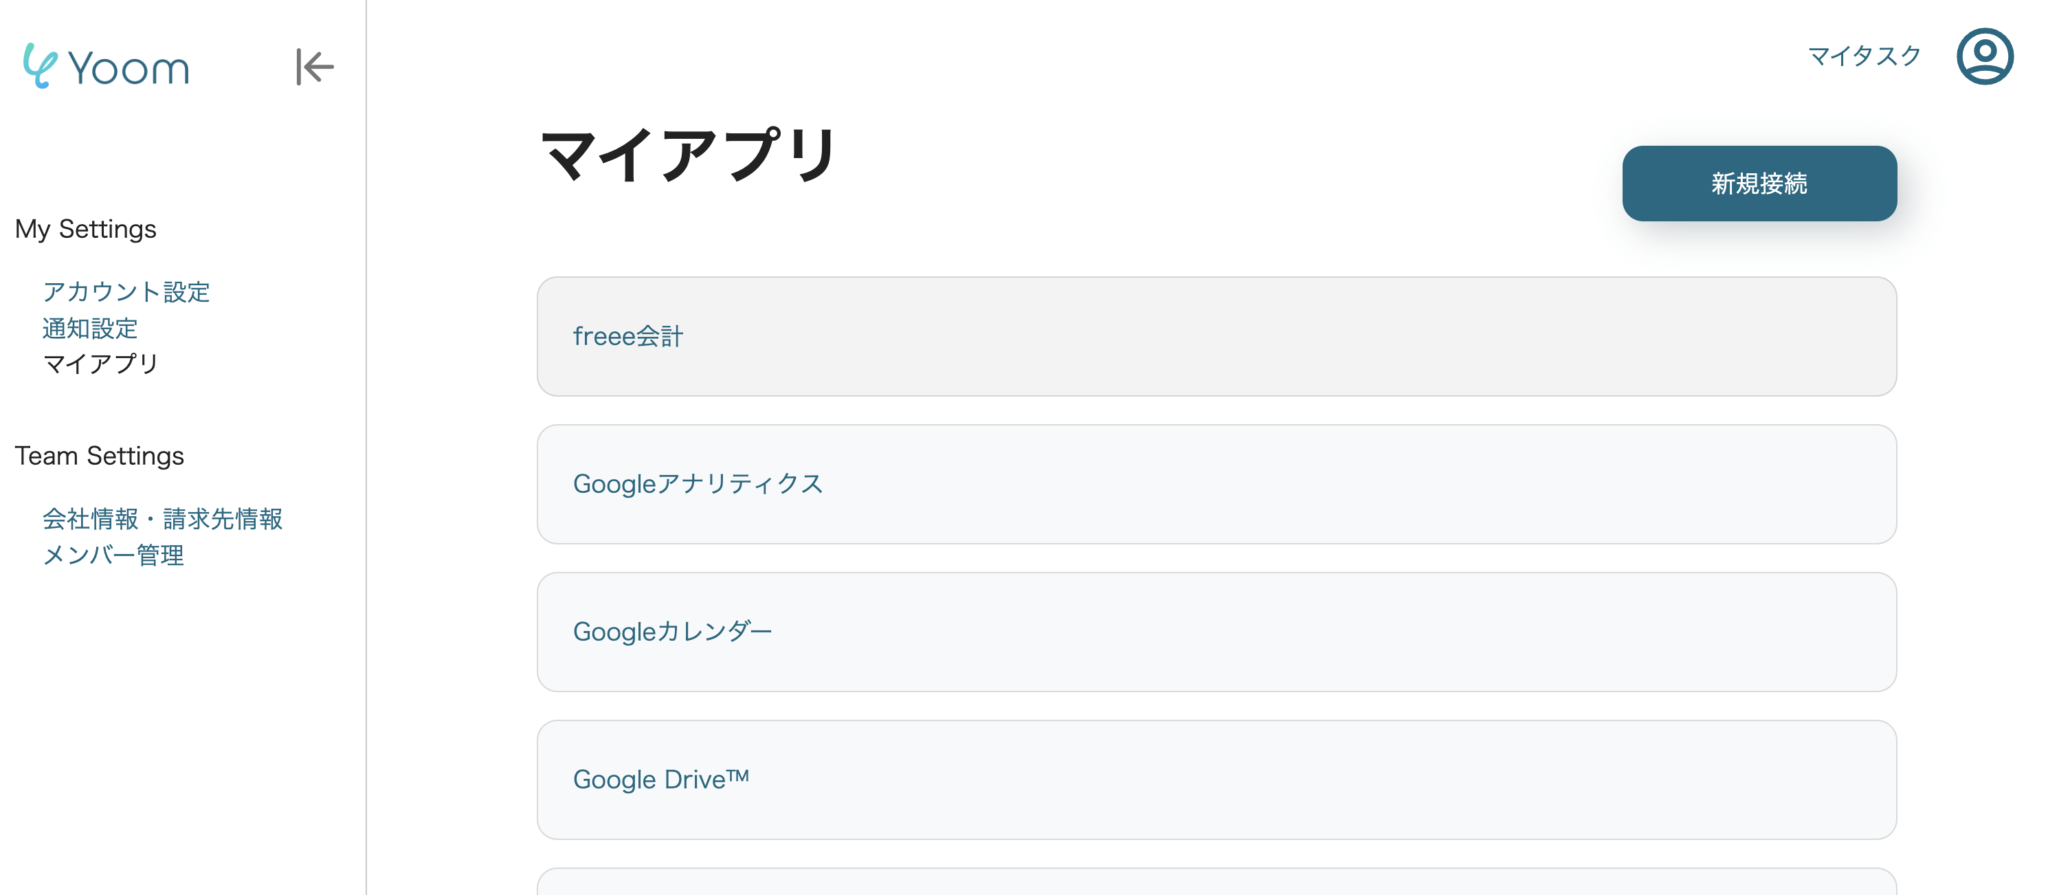Open メンバー管理 member management

tap(113, 555)
